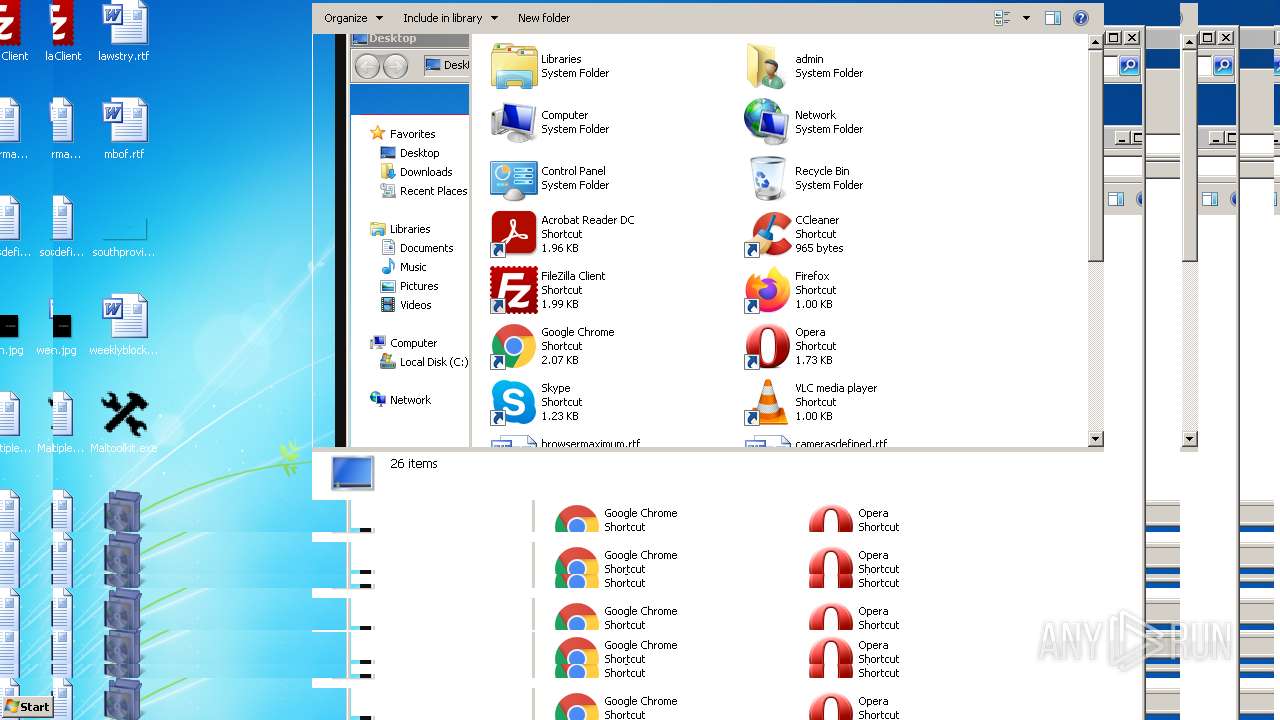The height and width of the screenshot is (720, 1280).
Task: Select Libraries in navigation pane
Action: pyautogui.click(x=410, y=229)
